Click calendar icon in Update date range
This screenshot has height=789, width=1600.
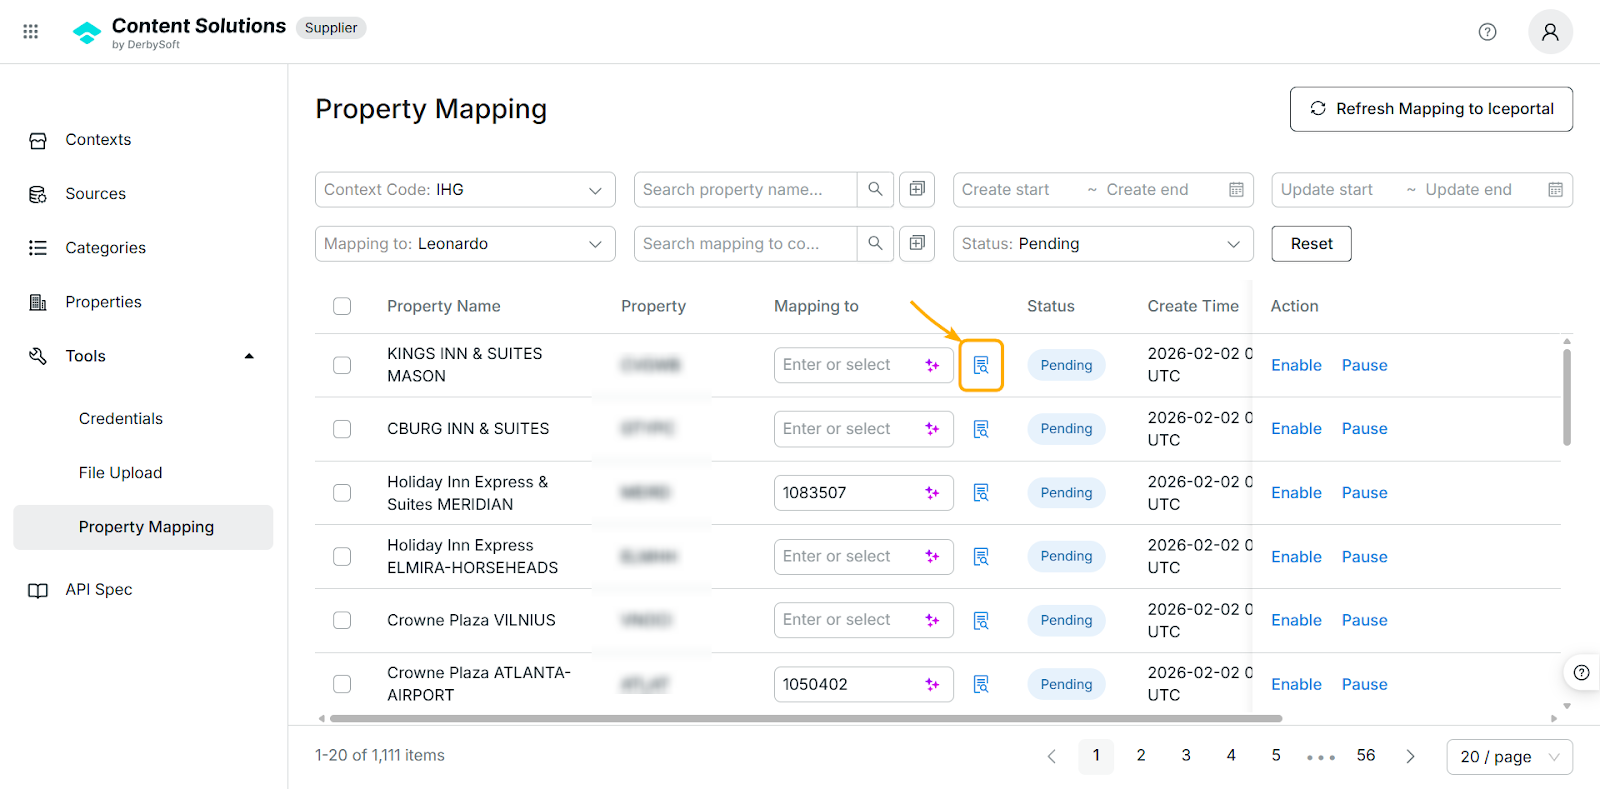(1555, 190)
